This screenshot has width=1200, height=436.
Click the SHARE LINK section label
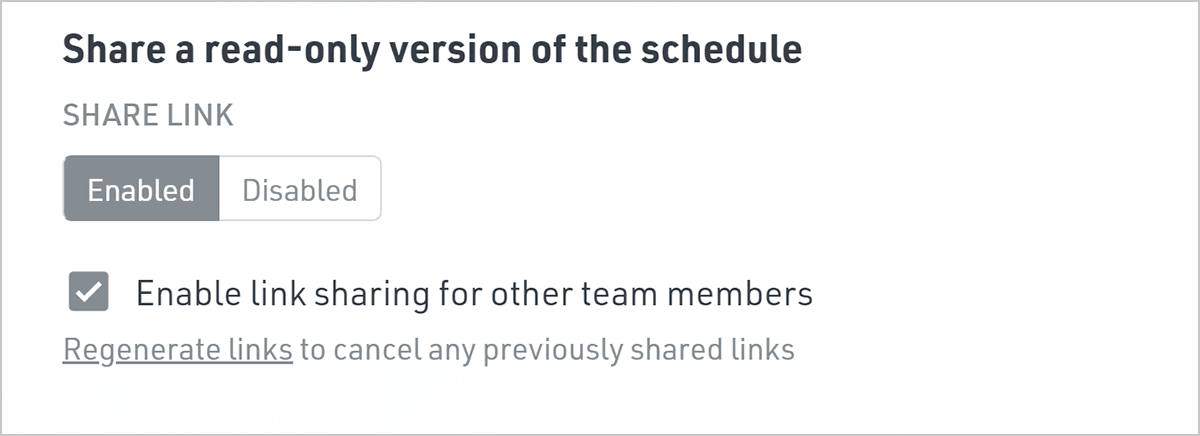pos(147,116)
